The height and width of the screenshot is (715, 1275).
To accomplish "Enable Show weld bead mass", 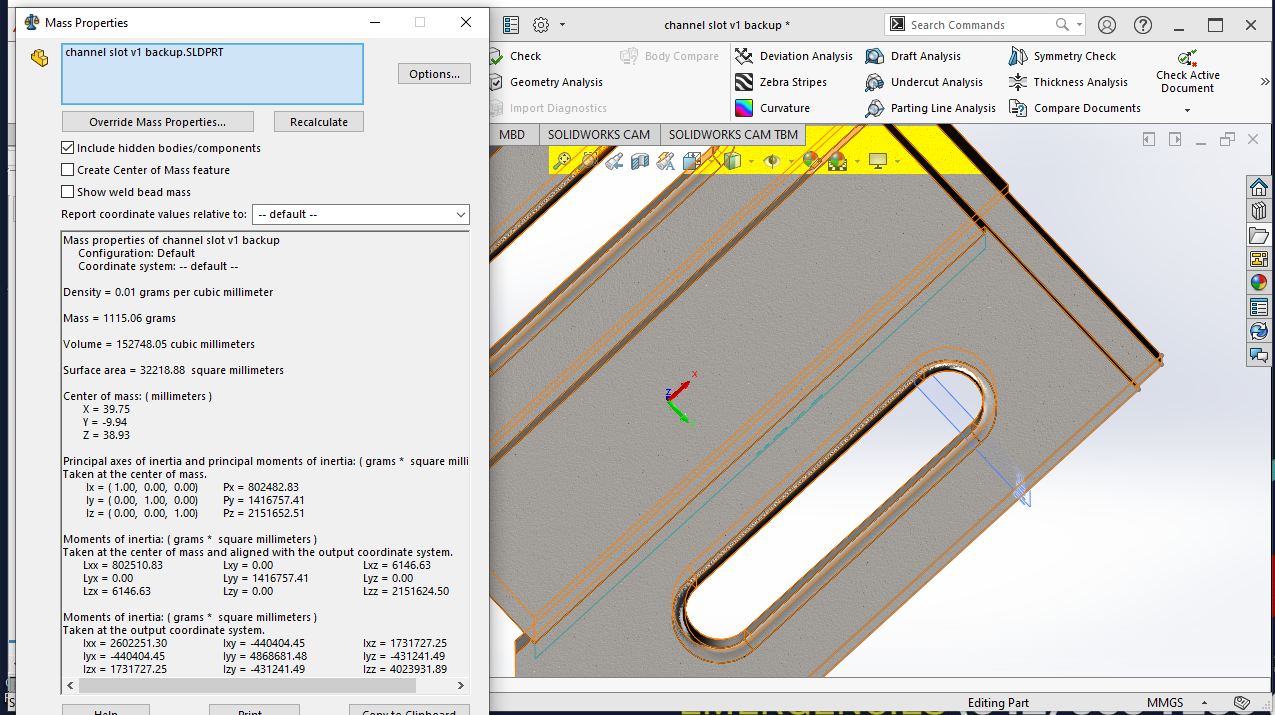I will tap(68, 192).
